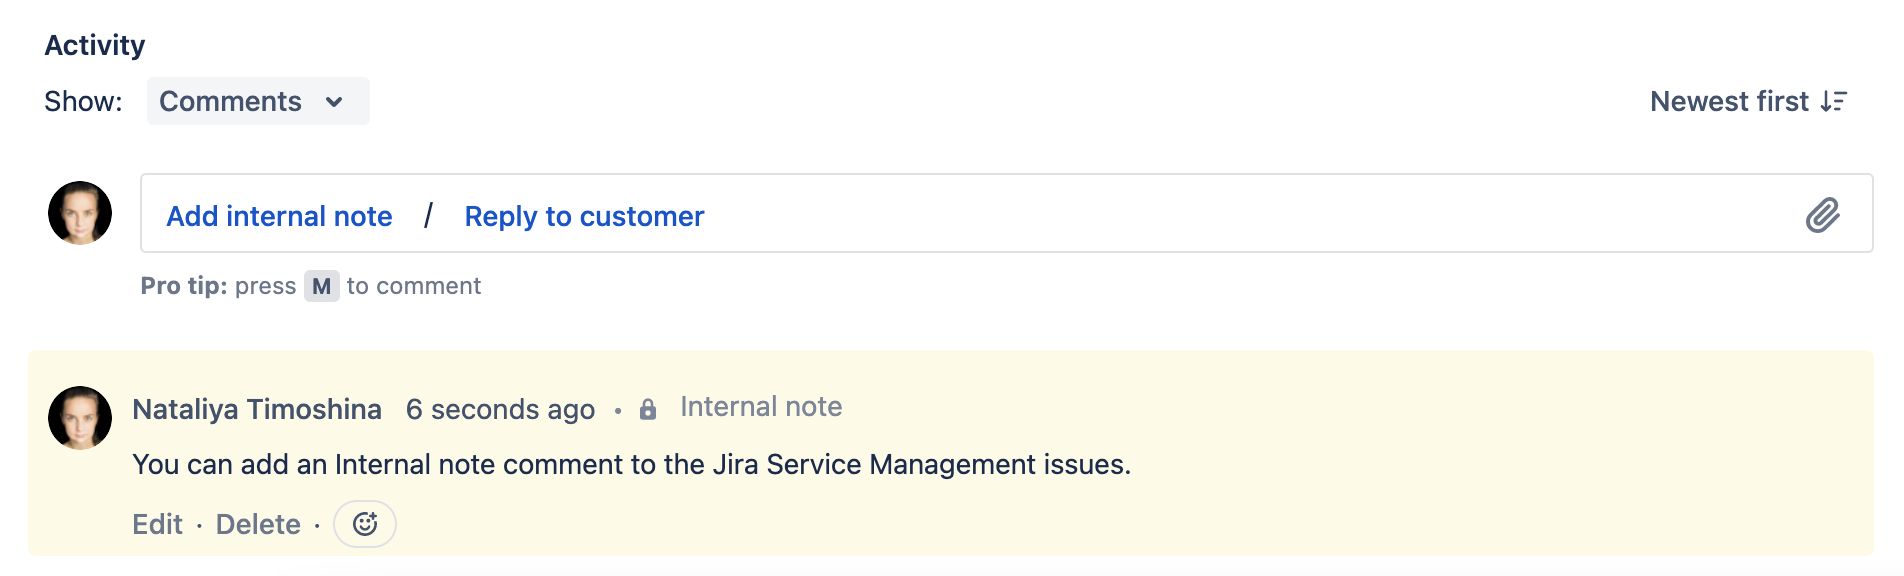This screenshot has width=1904, height=576.
Task: Add a reaction with the emoji icon
Action: point(365,524)
